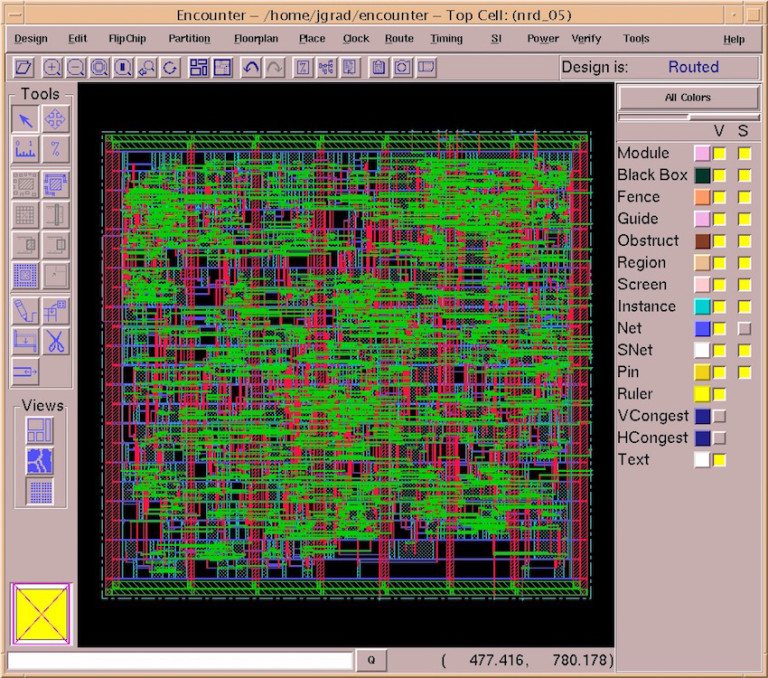Pick the scissors cut tool
Image resolution: width=768 pixels, height=678 pixels.
[56, 341]
